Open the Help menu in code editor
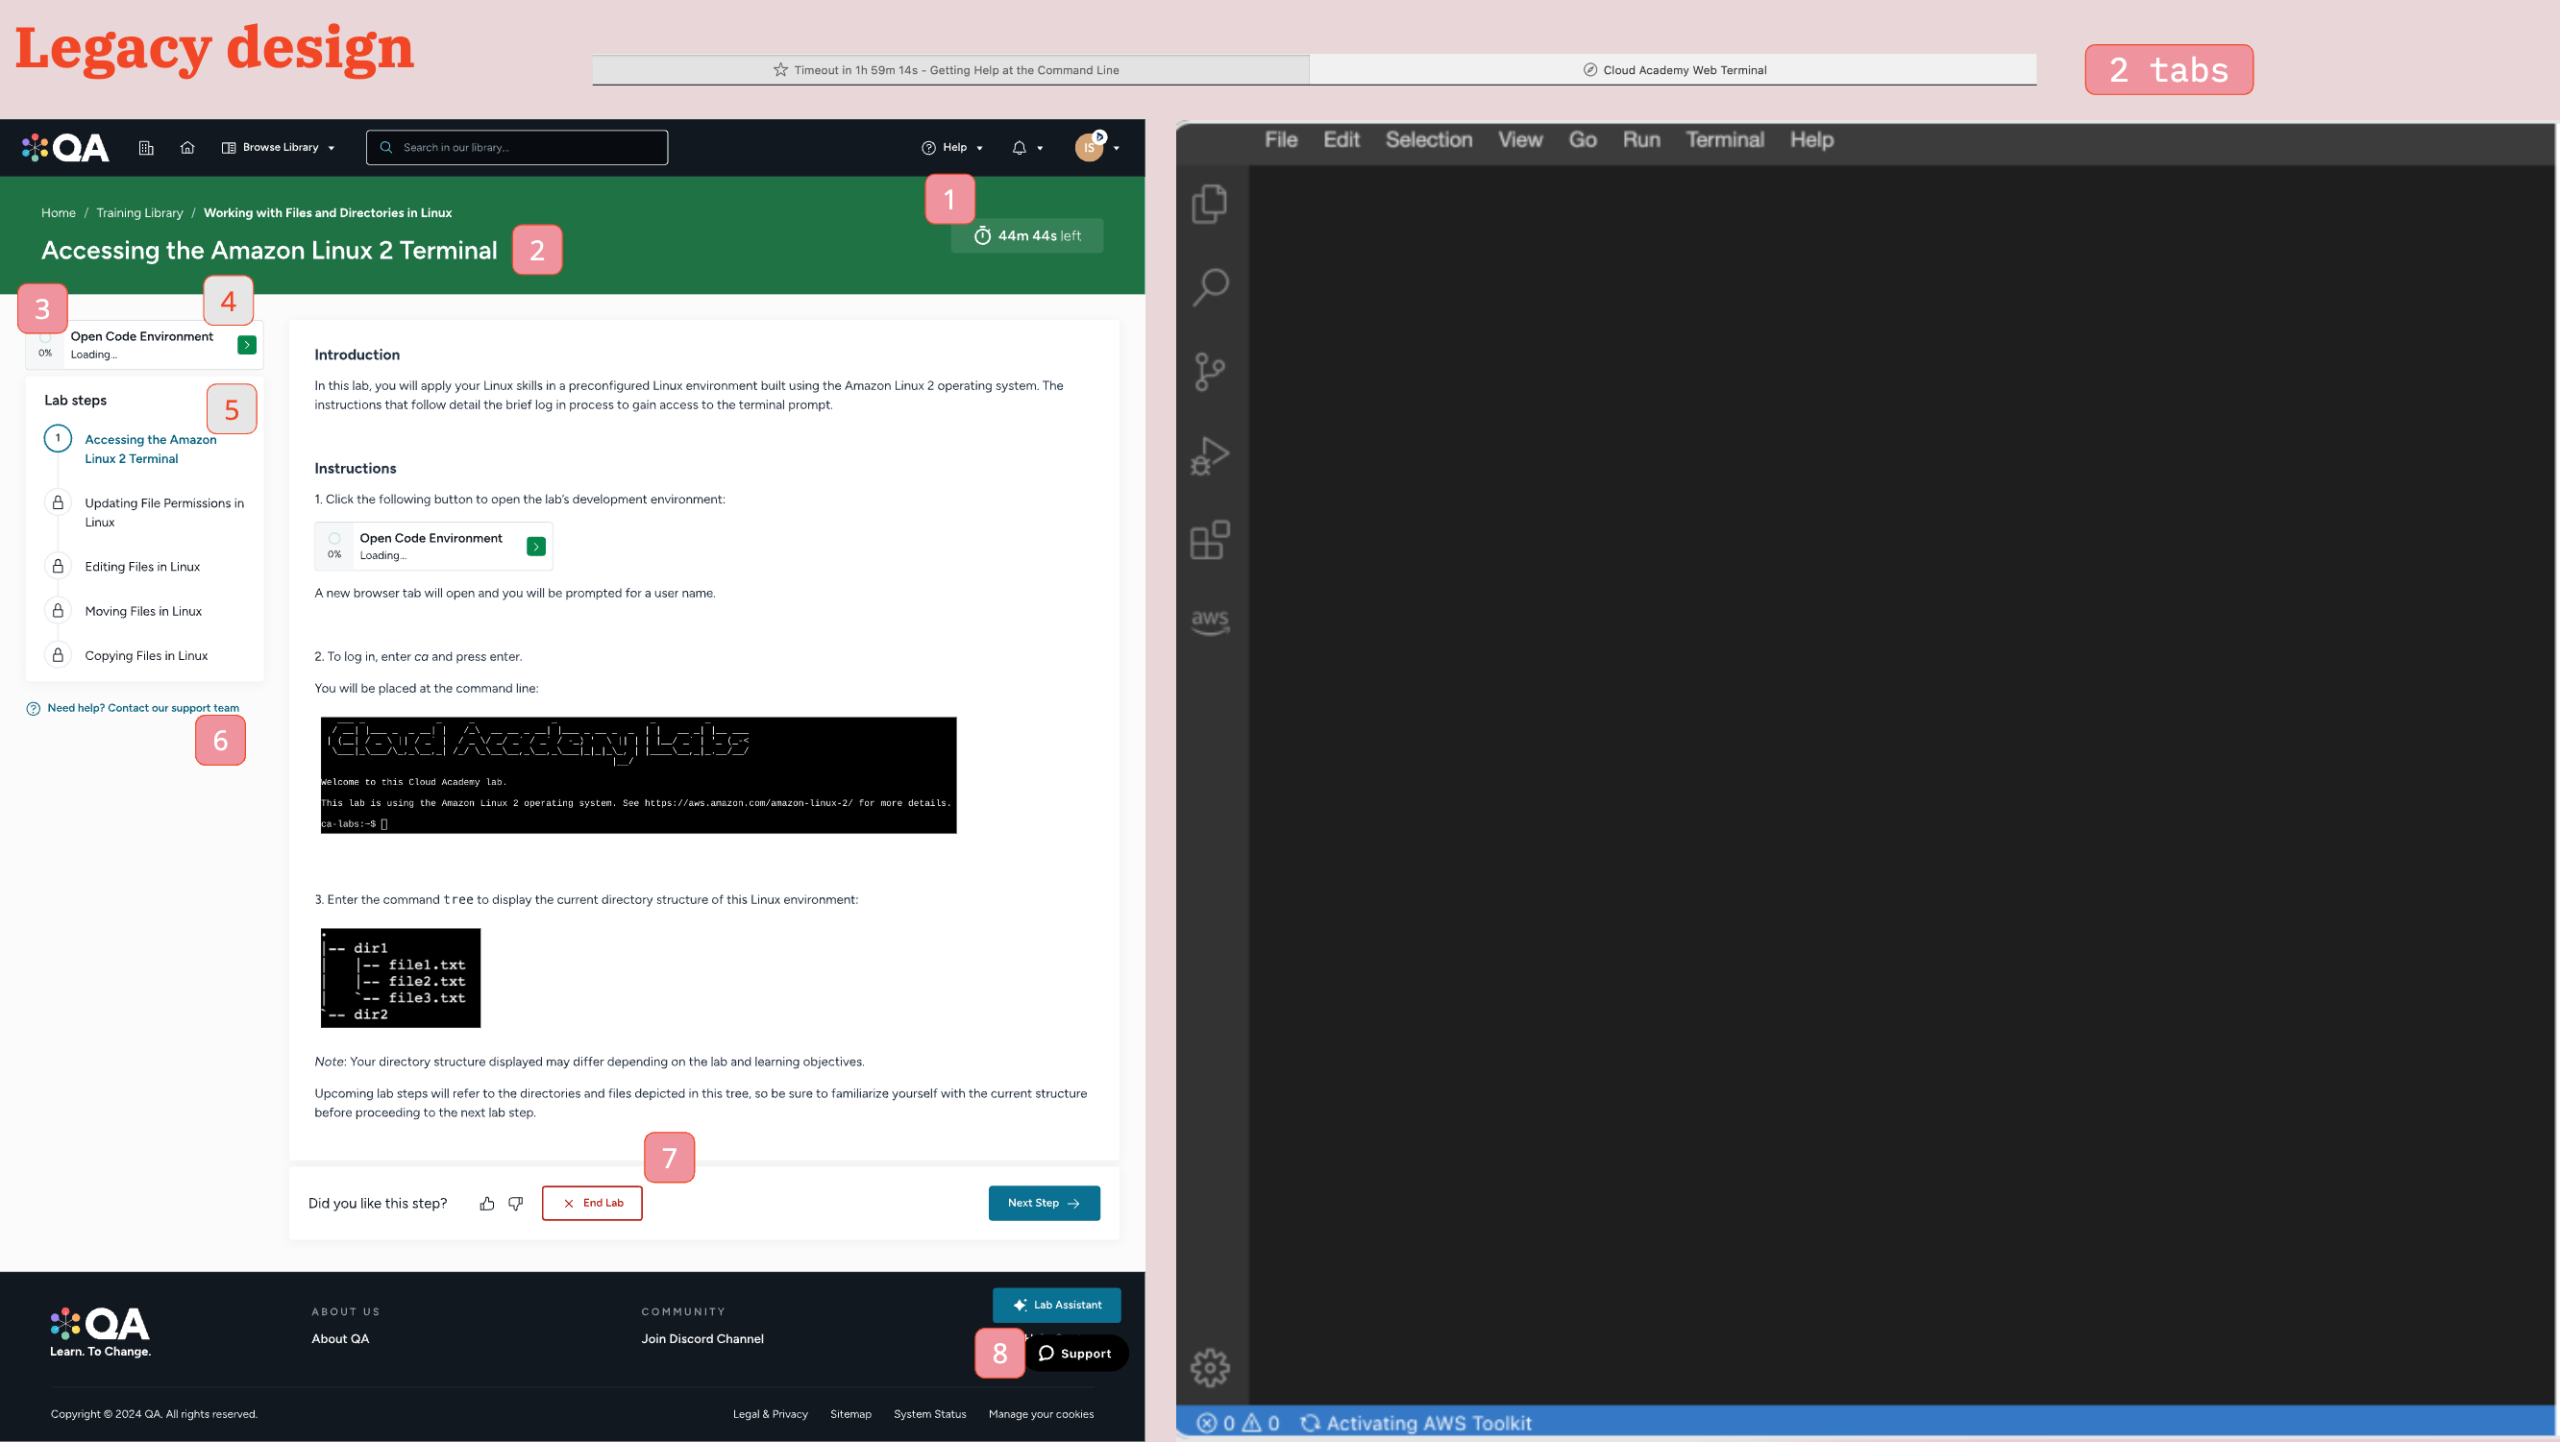 click(x=1811, y=140)
